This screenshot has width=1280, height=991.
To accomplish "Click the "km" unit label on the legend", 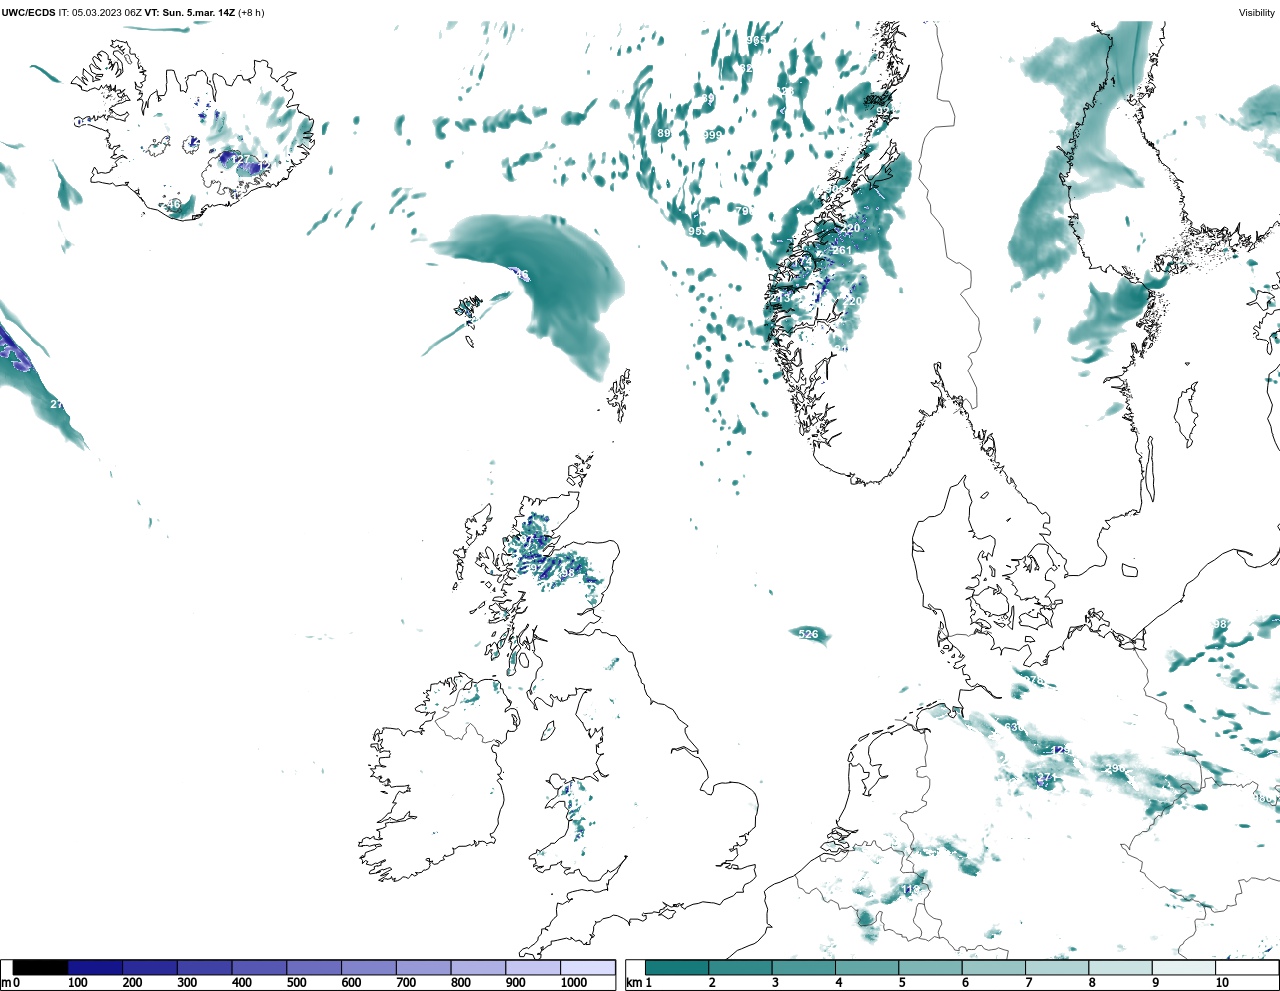I will click(x=633, y=983).
